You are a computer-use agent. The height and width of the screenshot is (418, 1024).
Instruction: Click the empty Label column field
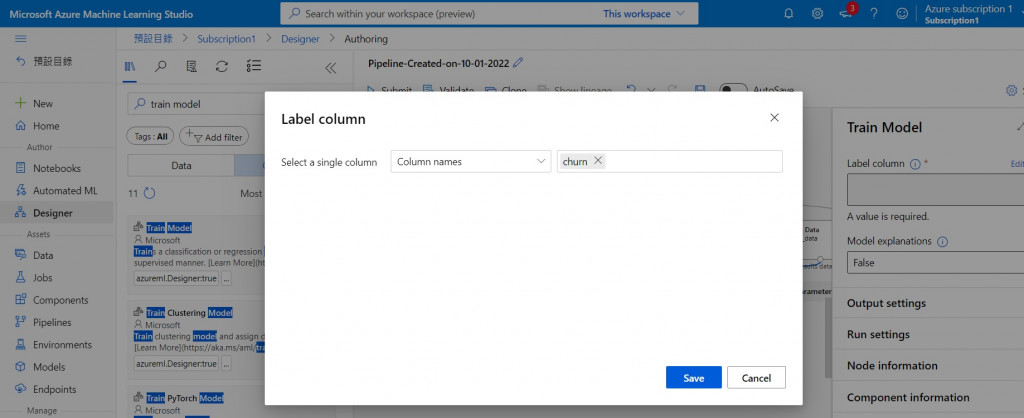point(935,190)
